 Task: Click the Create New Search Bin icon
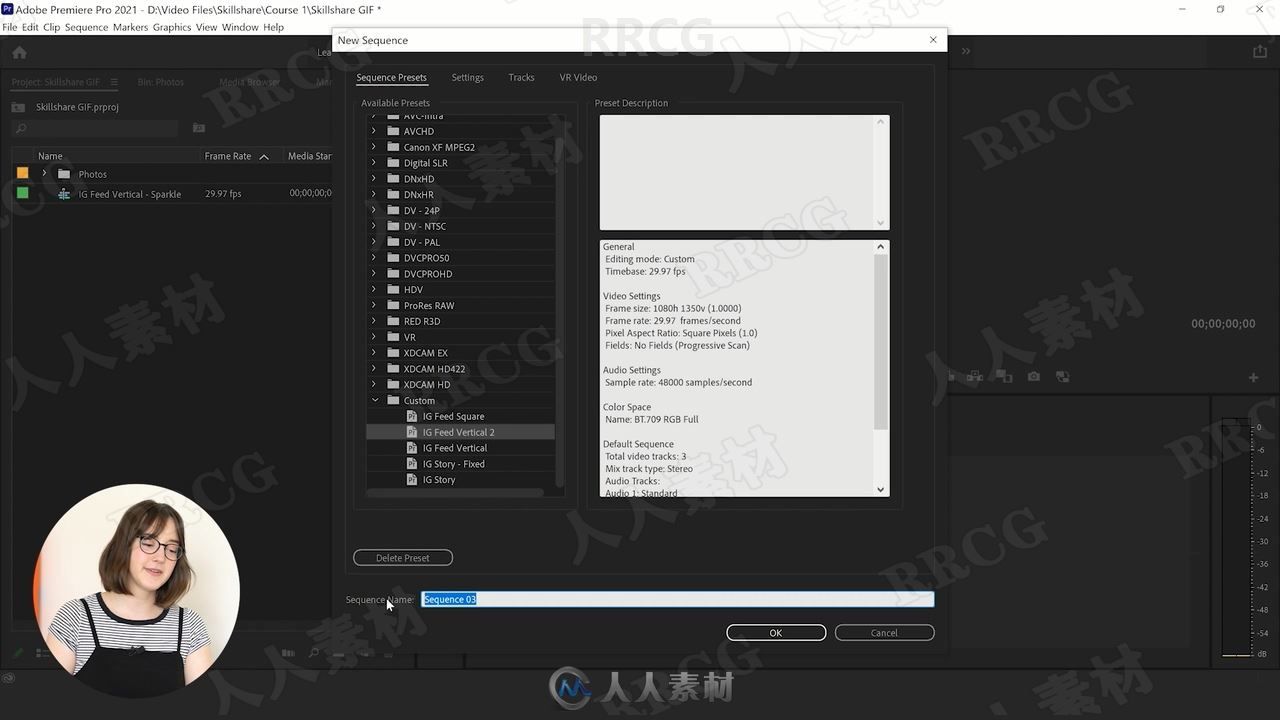pos(199,128)
